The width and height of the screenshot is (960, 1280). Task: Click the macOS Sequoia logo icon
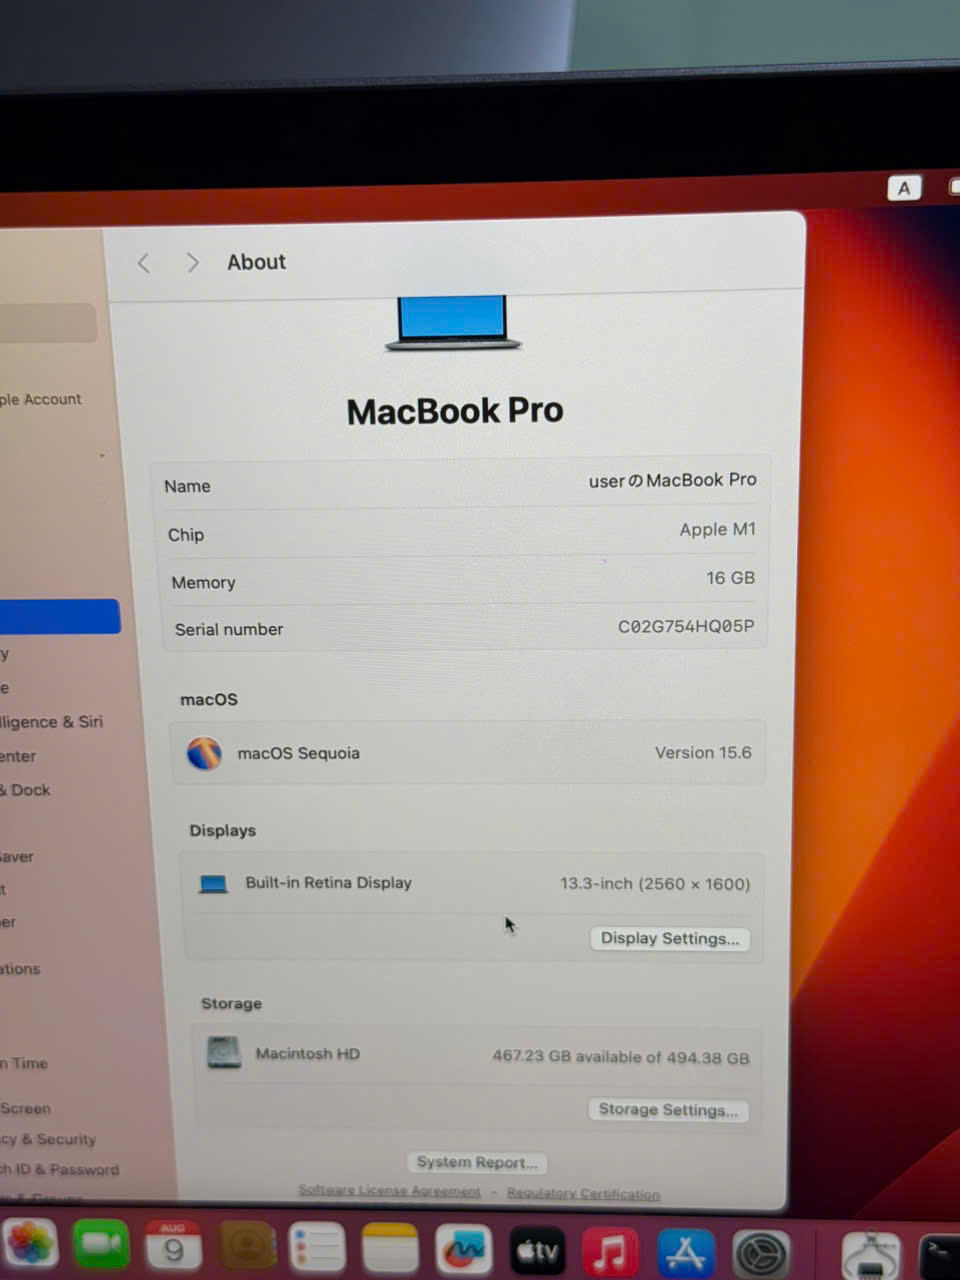205,753
